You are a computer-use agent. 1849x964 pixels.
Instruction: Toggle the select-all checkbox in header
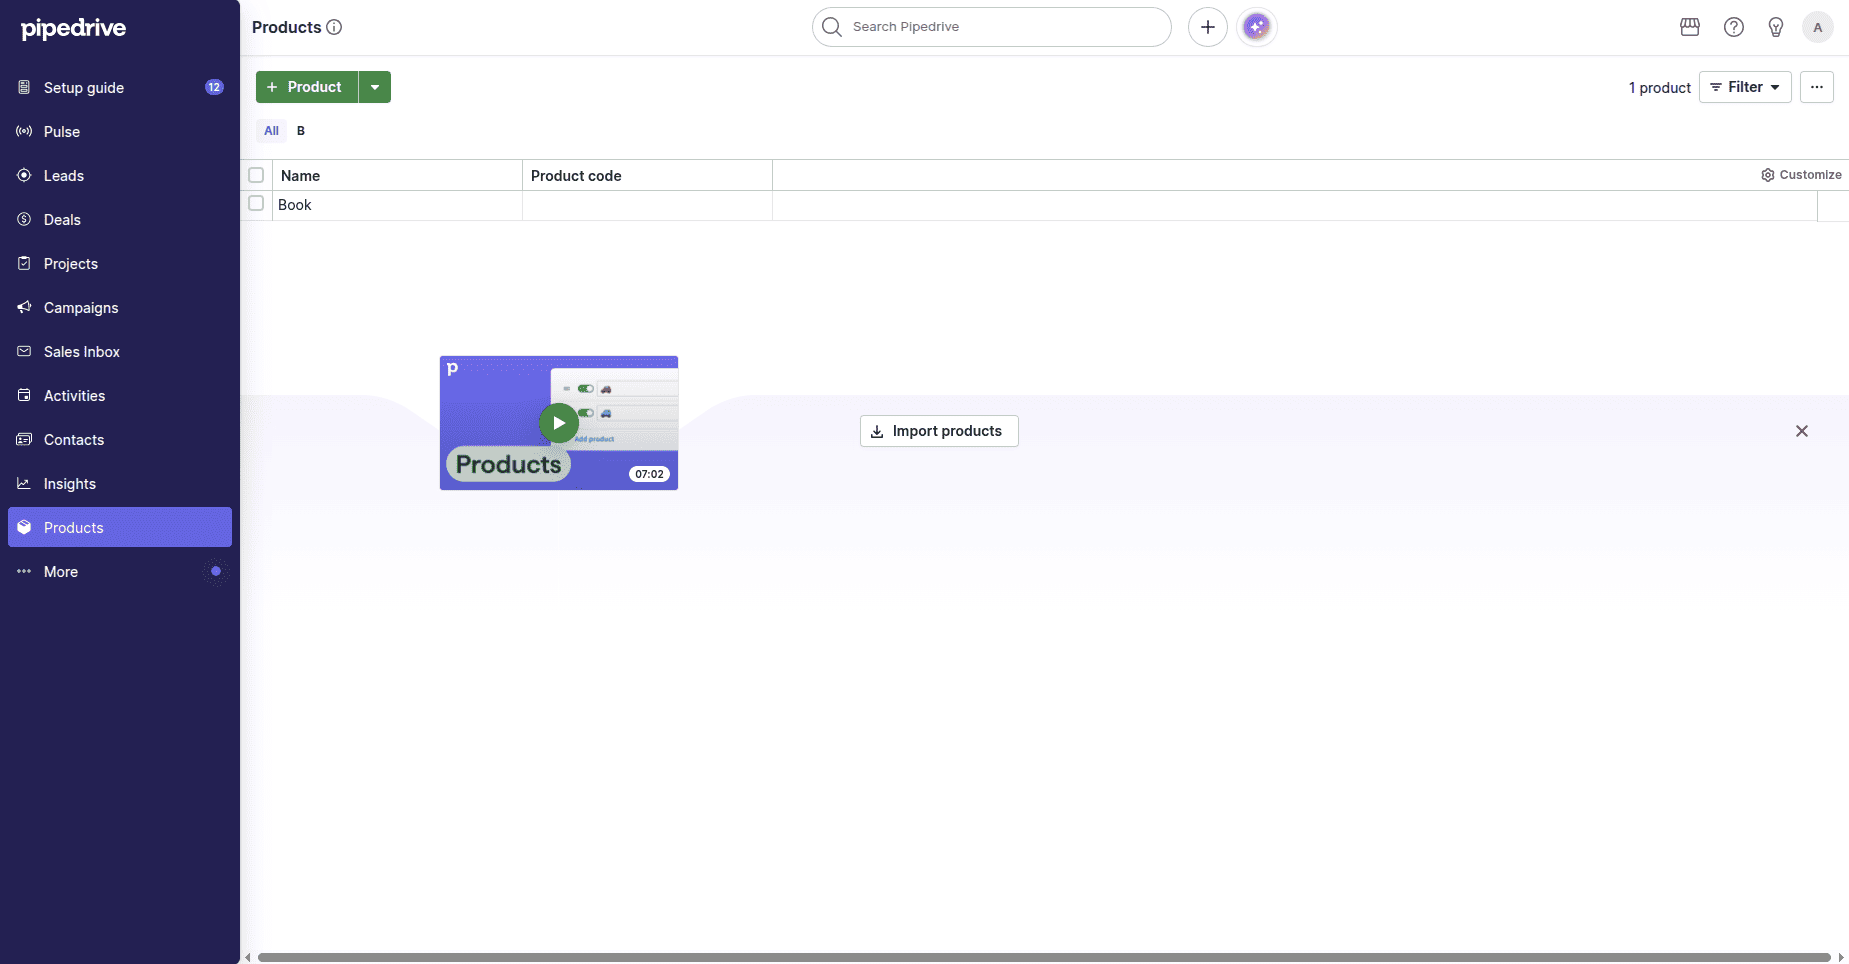click(x=256, y=175)
